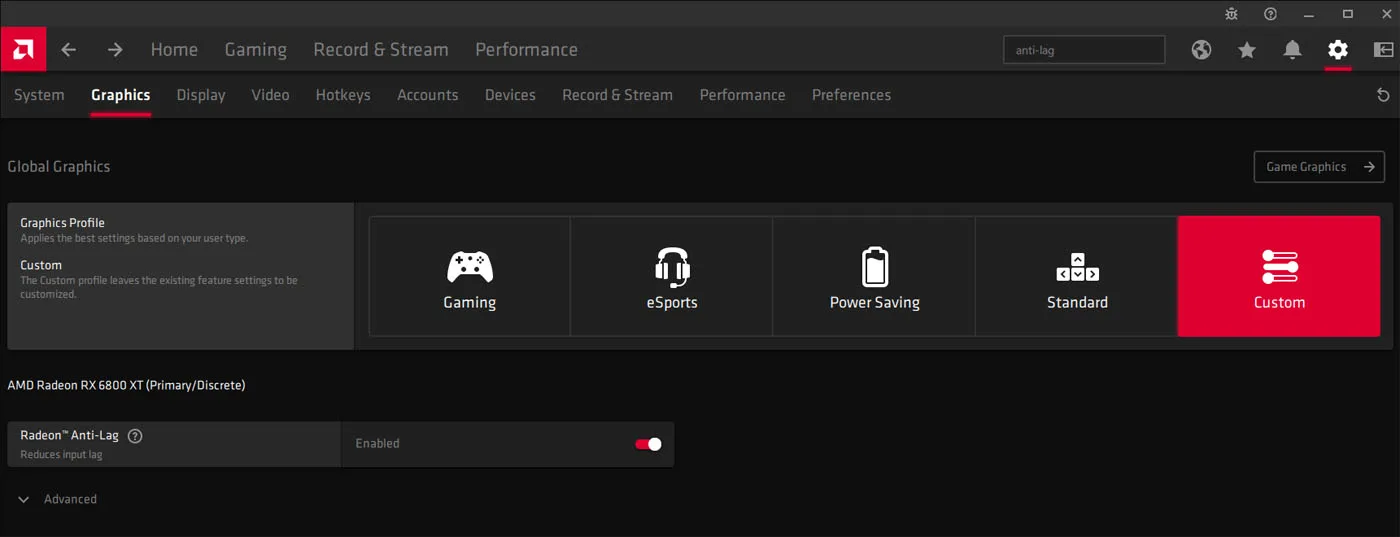The height and width of the screenshot is (537, 1400).
Task: Open the Record & Stream top menu
Action: pyautogui.click(x=381, y=50)
